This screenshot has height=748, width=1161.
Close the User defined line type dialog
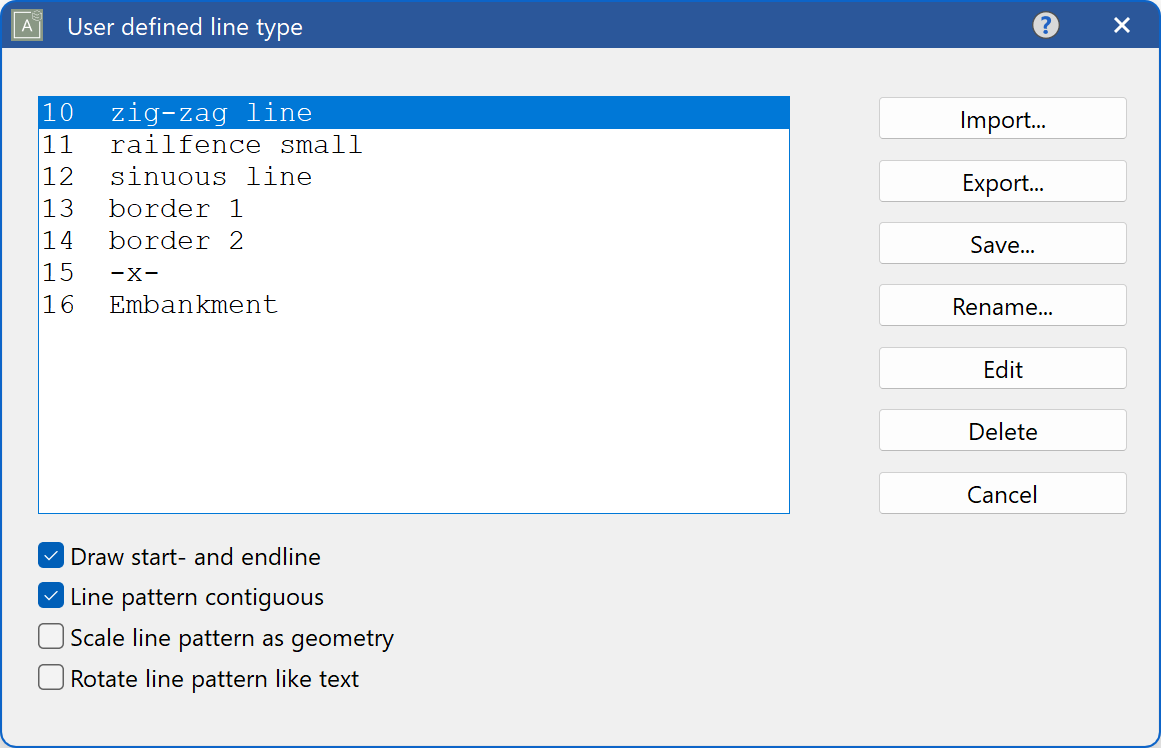(x=1122, y=25)
